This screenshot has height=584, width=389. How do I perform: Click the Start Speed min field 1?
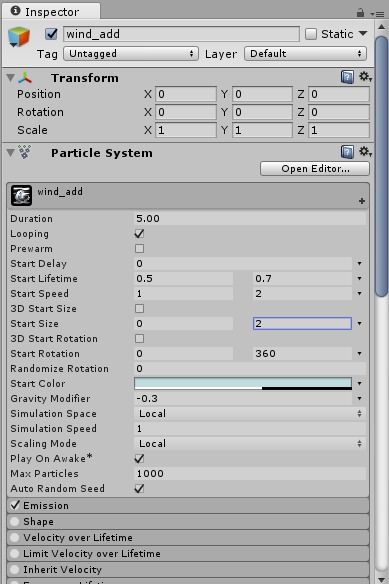(x=184, y=293)
